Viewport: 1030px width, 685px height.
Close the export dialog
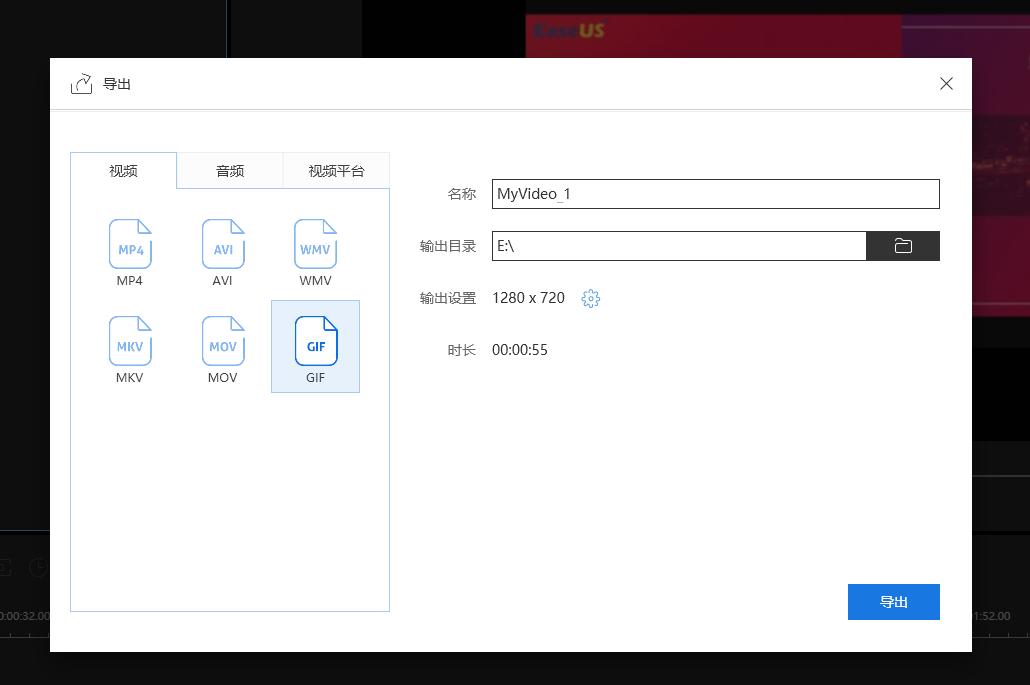[946, 84]
